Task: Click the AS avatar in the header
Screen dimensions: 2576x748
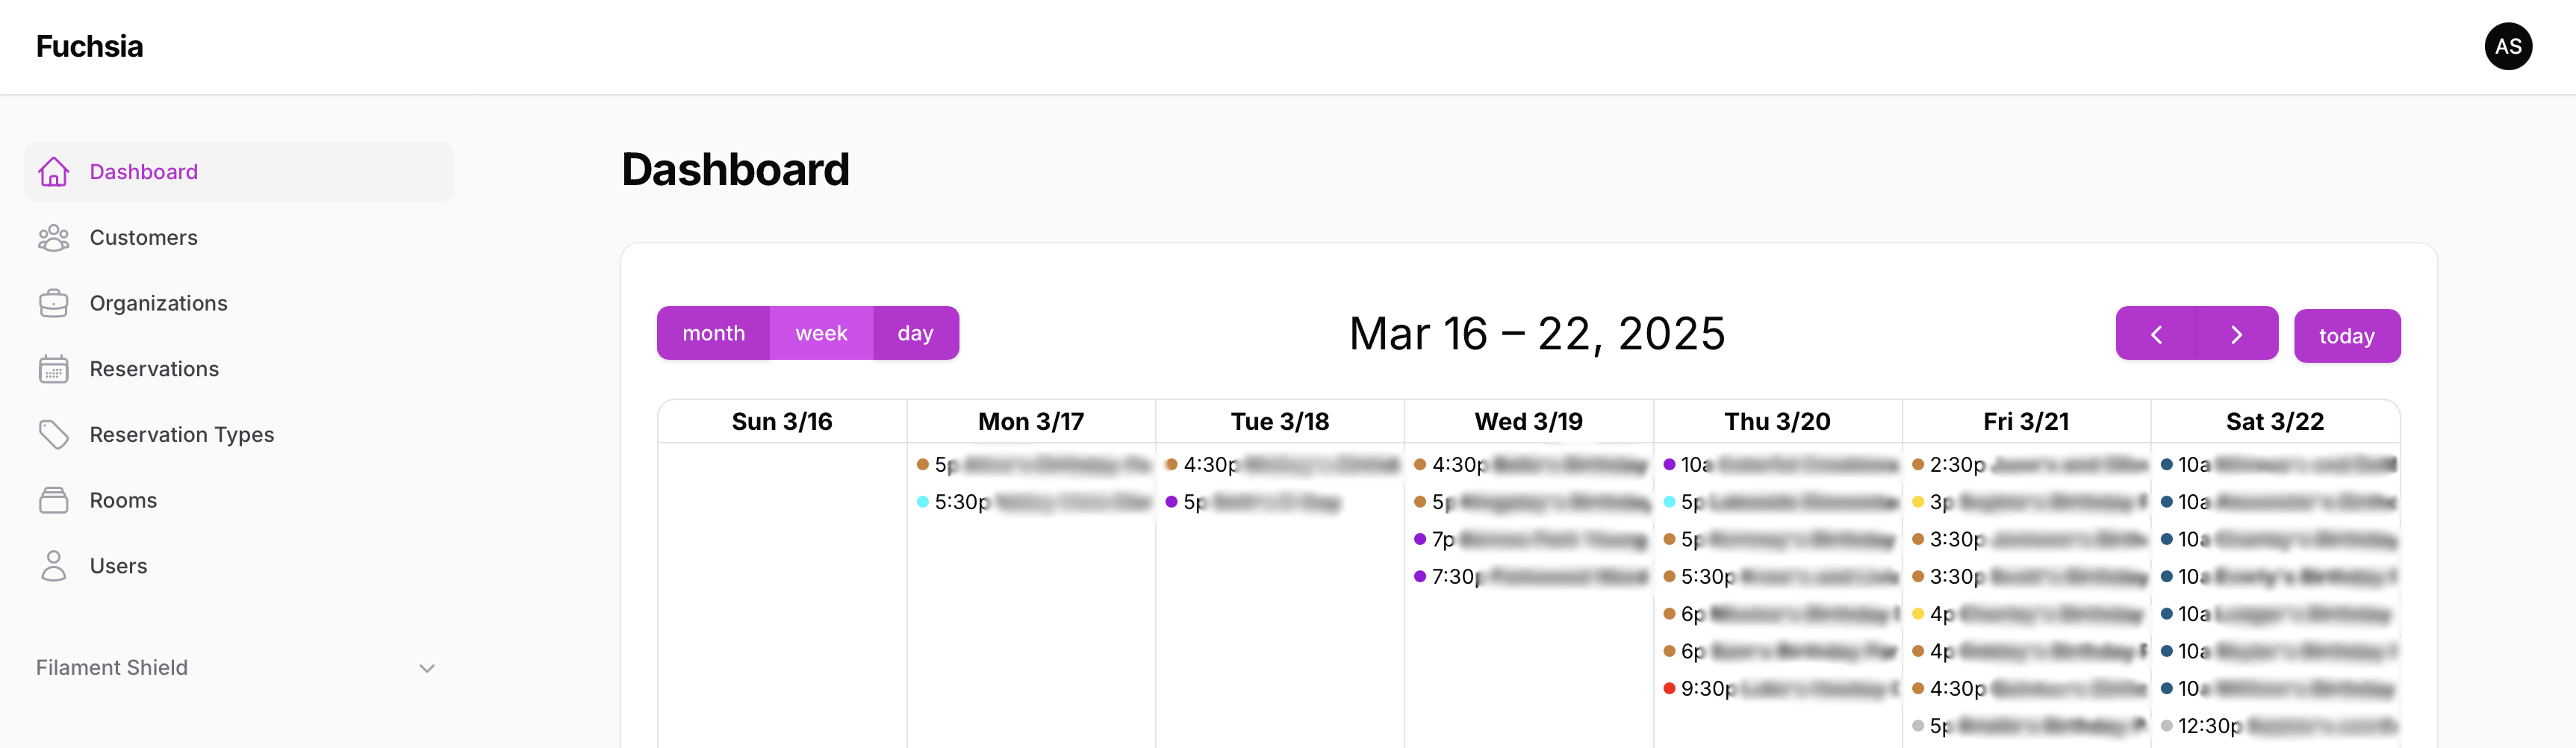Action: click(x=2508, y=46)
